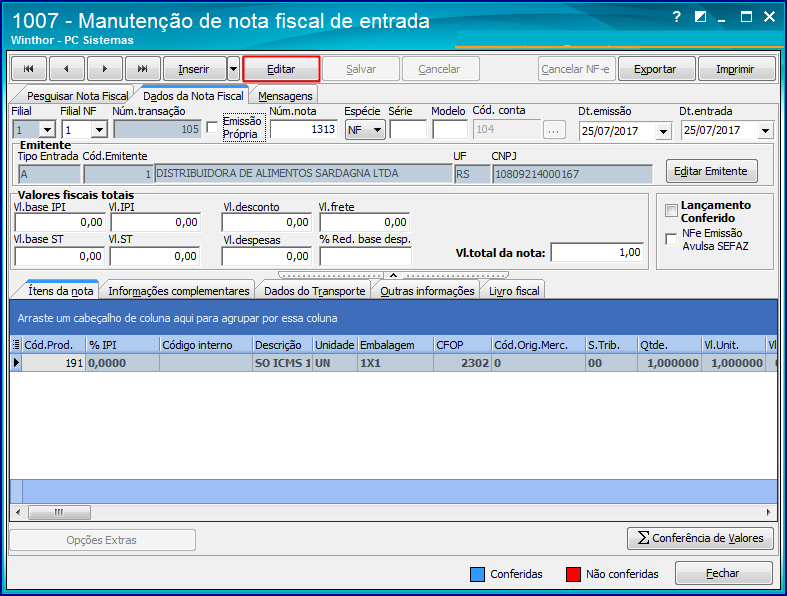This screenshot has height=596, width=787.
Task: Click the horizontal scrollbar thumb
Action: point(59,512)
